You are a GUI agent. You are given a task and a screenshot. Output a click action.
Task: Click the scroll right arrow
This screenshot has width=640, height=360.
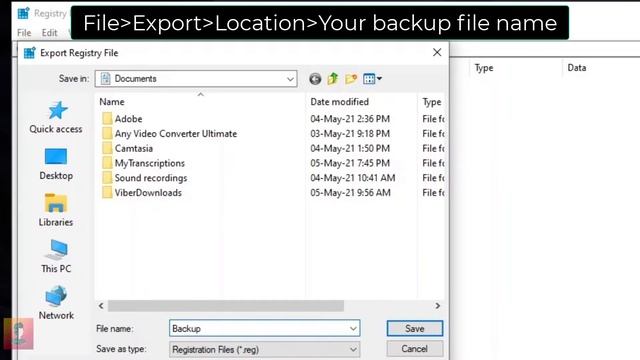click(438, 306)
